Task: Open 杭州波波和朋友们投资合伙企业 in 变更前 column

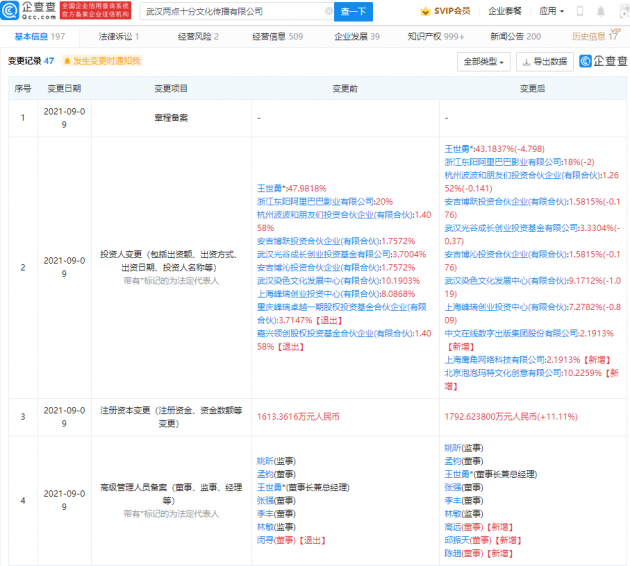Action: coord(335,215)
